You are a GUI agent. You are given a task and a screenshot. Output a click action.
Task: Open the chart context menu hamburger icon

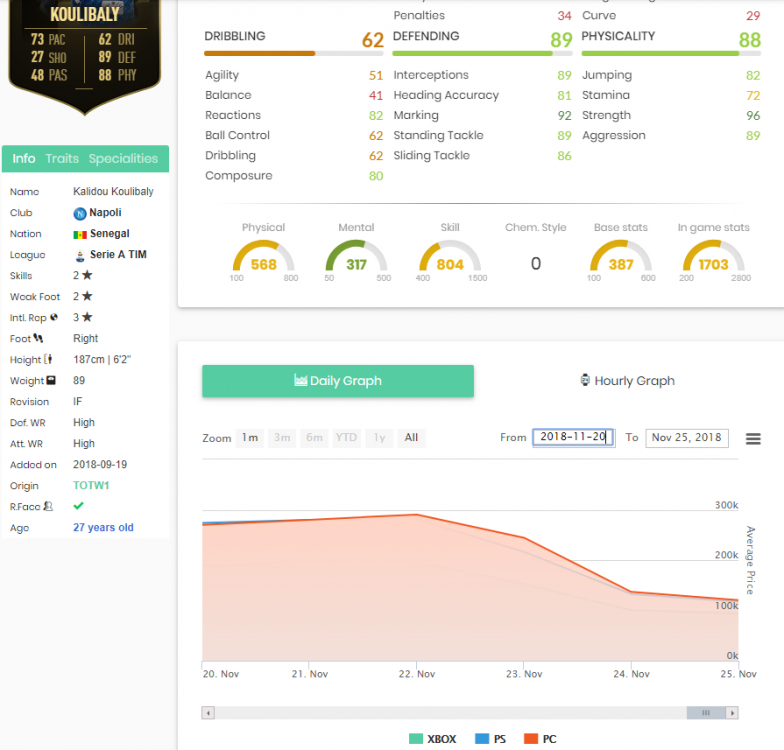pos(753,439)
